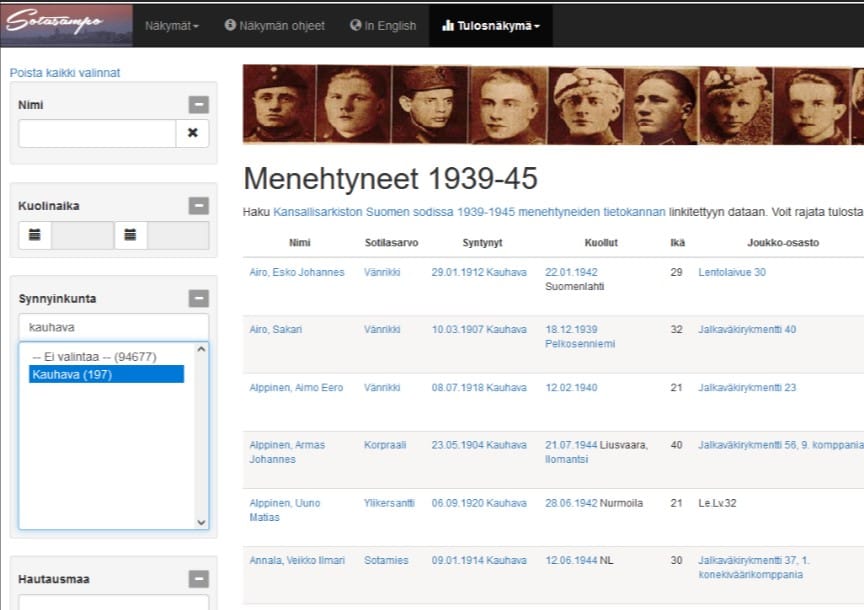
Task: Collapse the Hautausmaa filter panel
Action: pos(198,579)
